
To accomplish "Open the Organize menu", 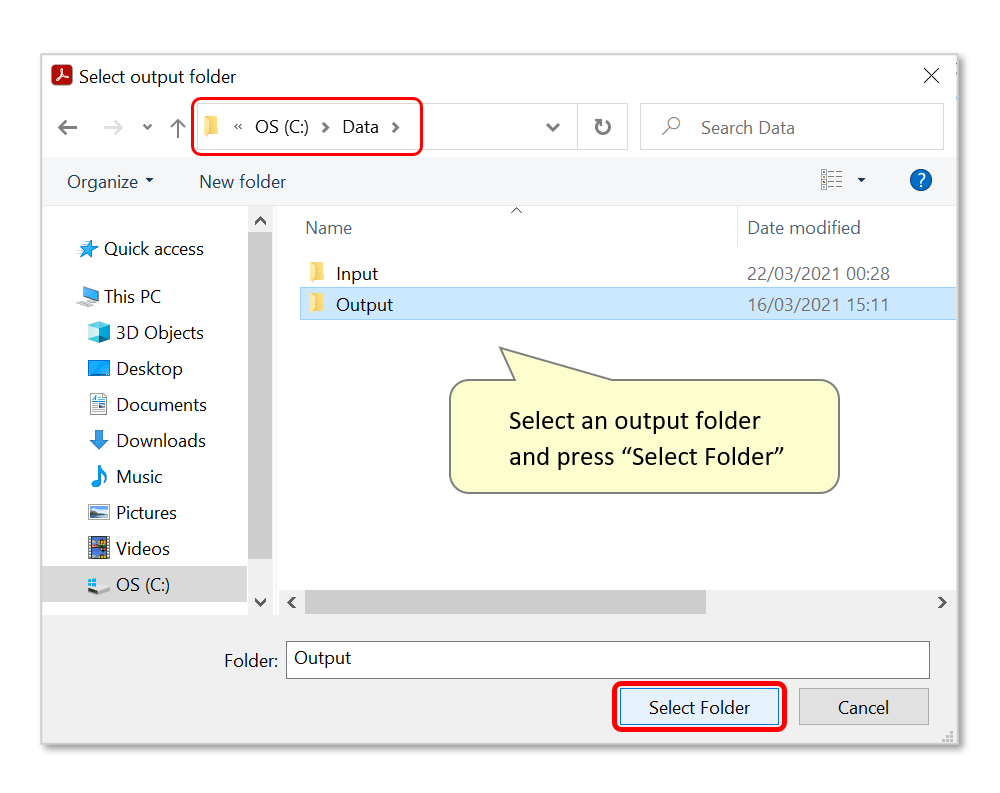I will [110, 182].
